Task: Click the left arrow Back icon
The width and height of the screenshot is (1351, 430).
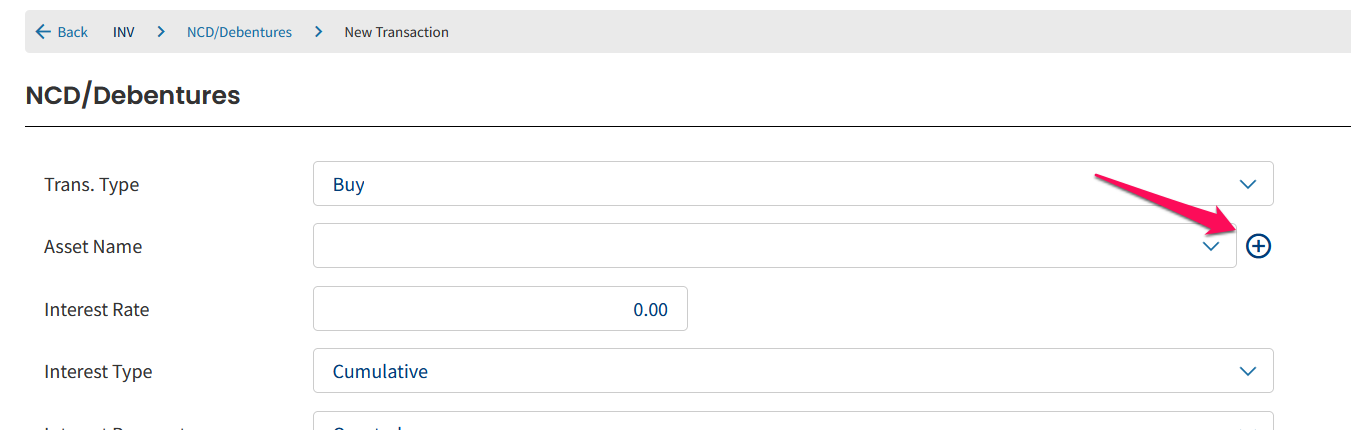Action: point(43,32)
